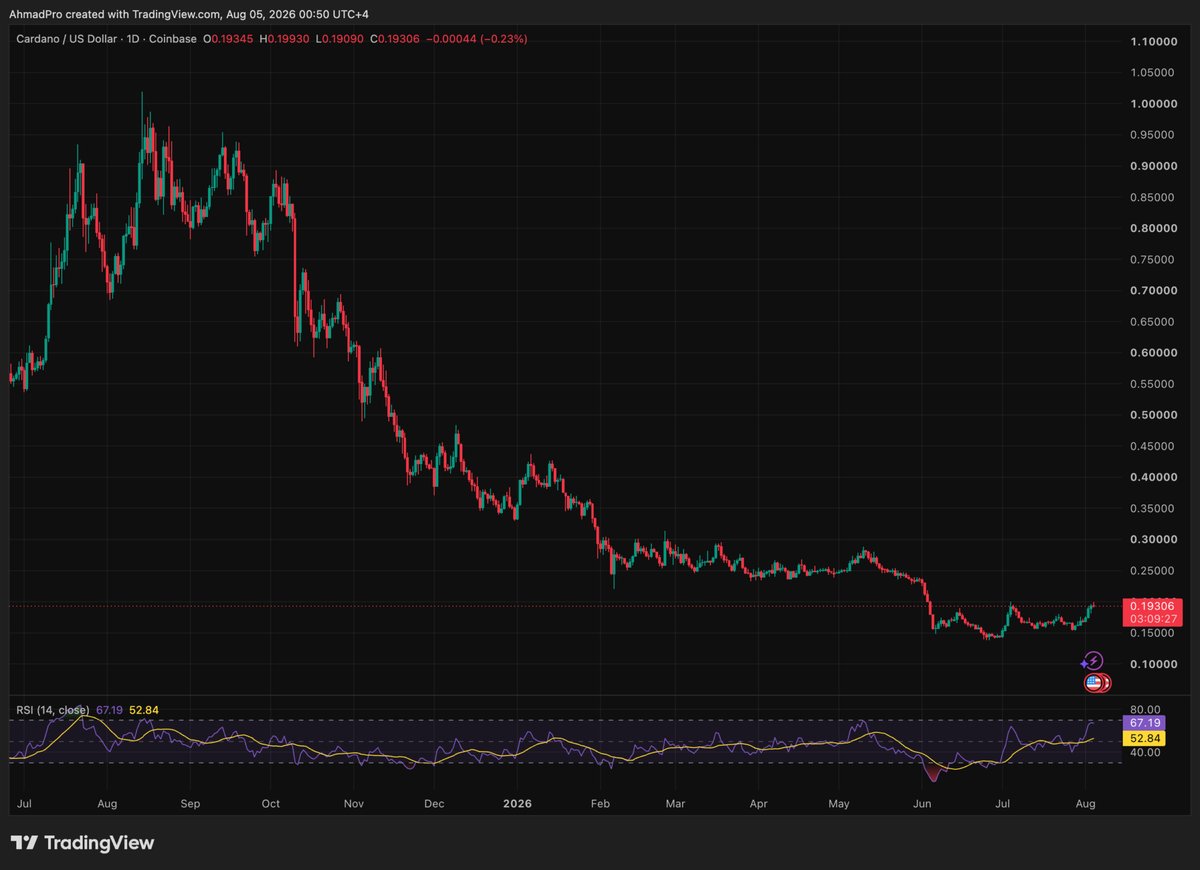Click the Oct label on time axis

point(269,803)
